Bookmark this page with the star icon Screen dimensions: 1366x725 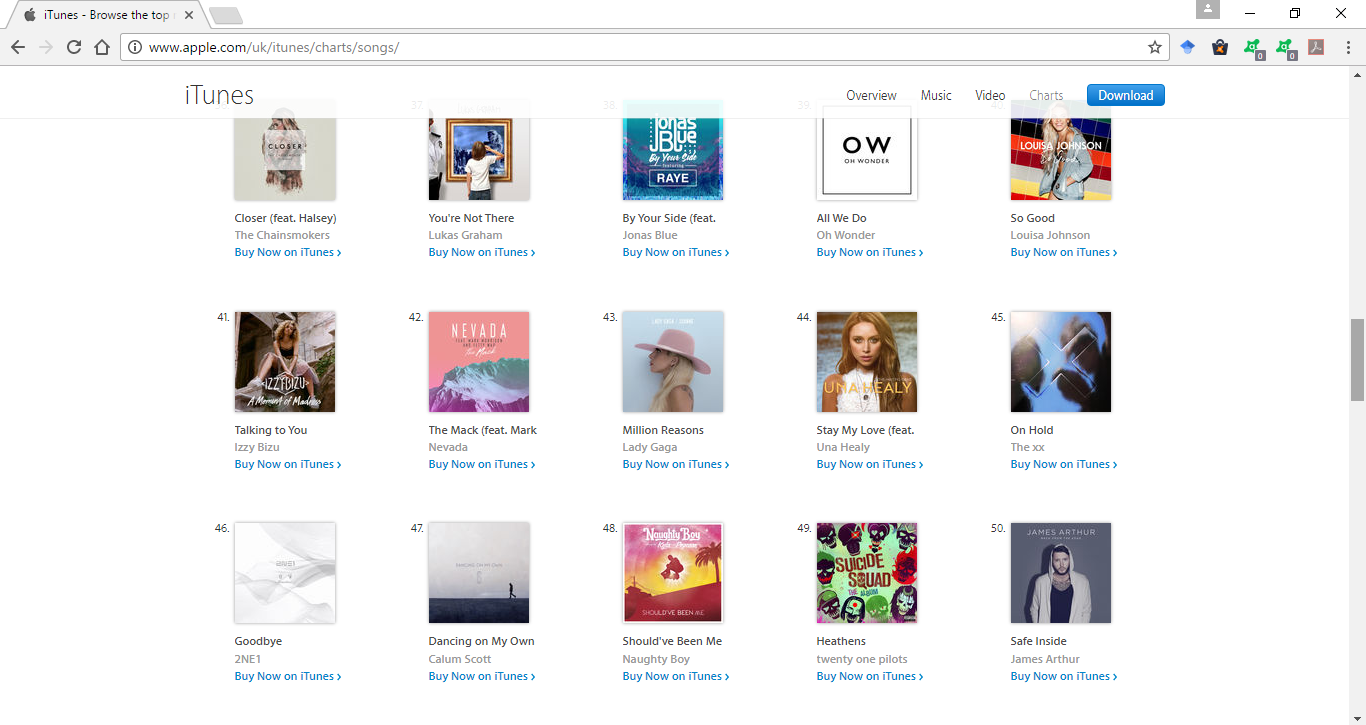(1155, 47)
